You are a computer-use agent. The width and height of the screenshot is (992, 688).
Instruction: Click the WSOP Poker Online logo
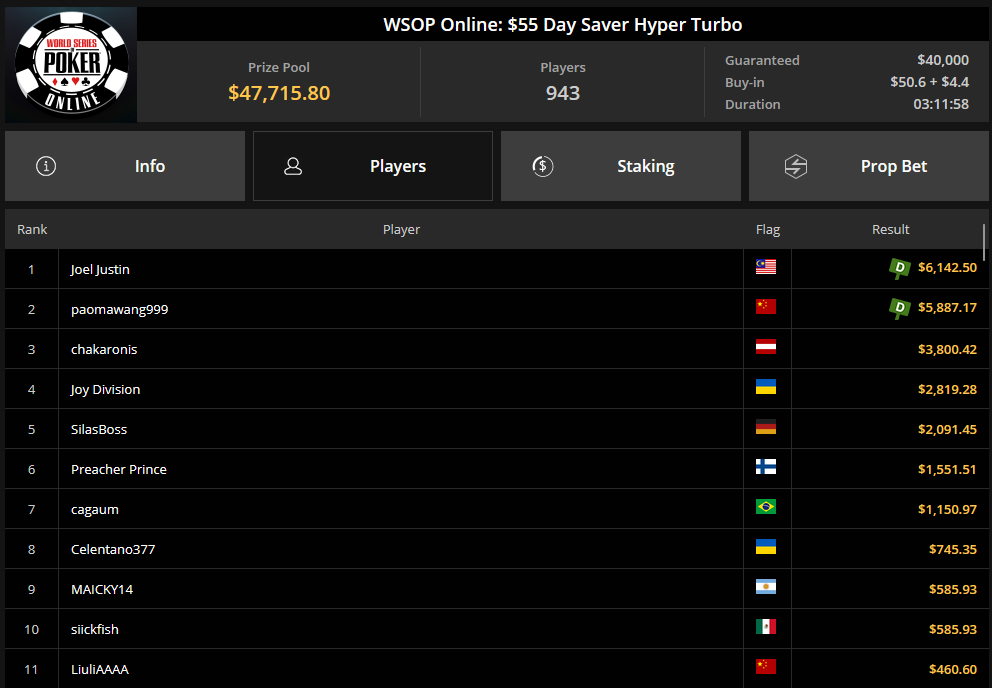(71, 65)
